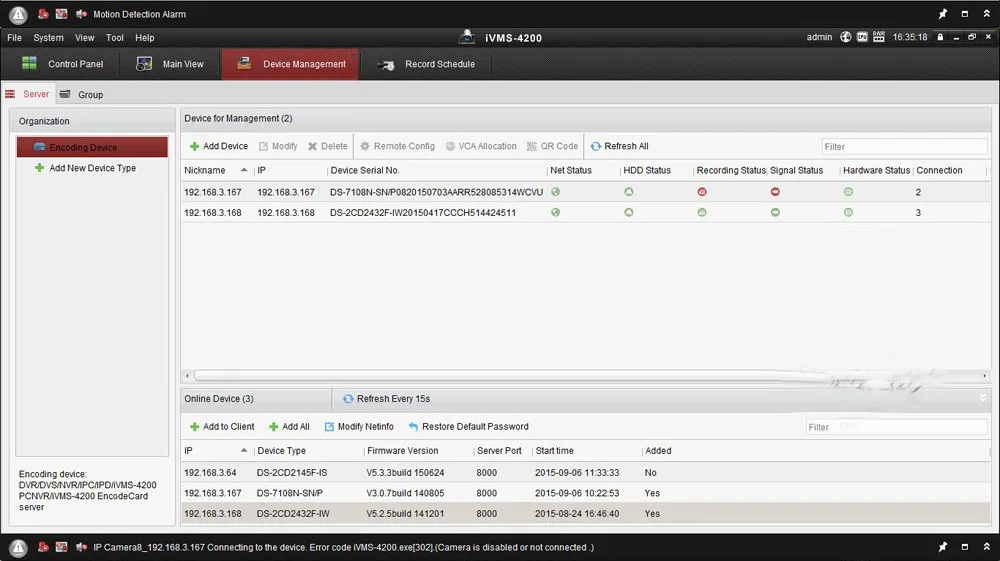Screen dimensions: 1000x561
Task: Open Remote Config for the device
Action: point(397,146)
